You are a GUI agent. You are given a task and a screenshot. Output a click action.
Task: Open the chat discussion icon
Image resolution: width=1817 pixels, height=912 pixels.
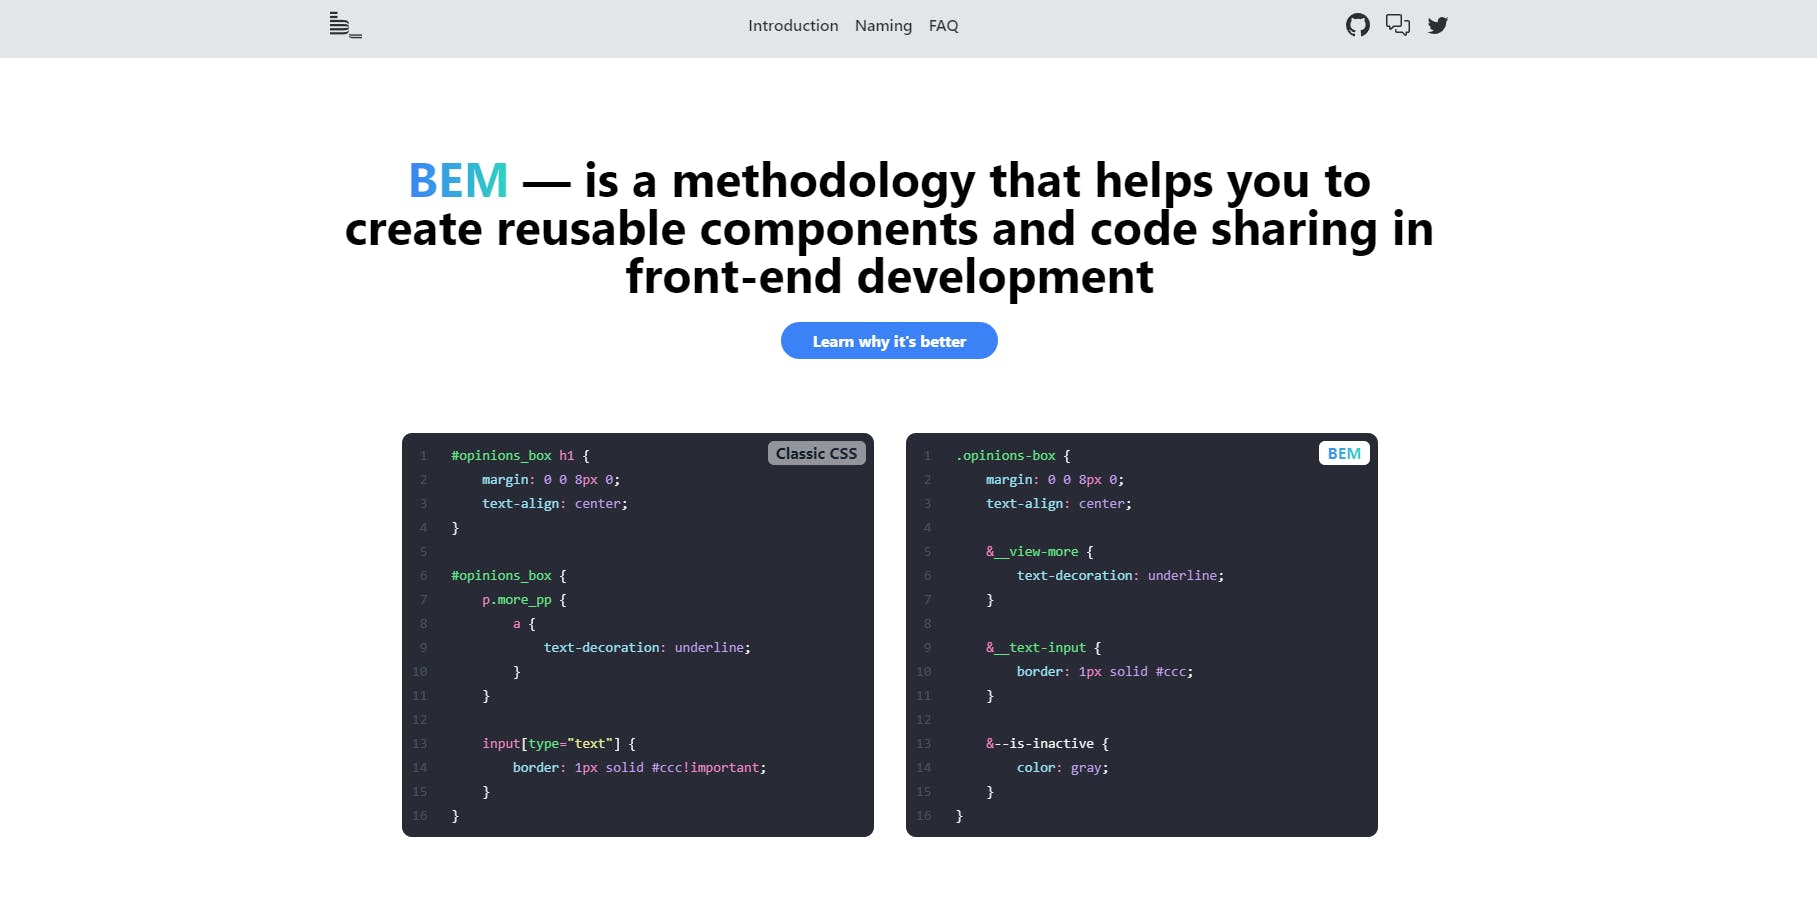click(x=1397, y=25)
